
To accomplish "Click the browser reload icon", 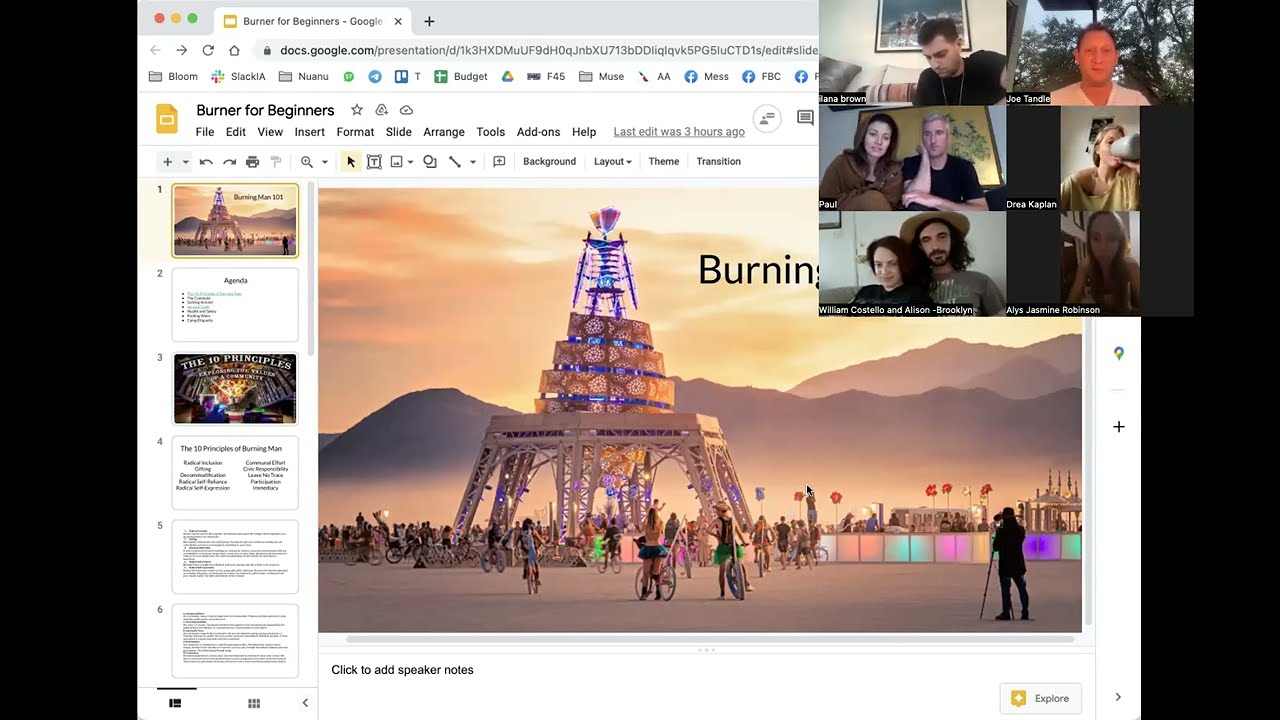I will click(x=208, y=50).
